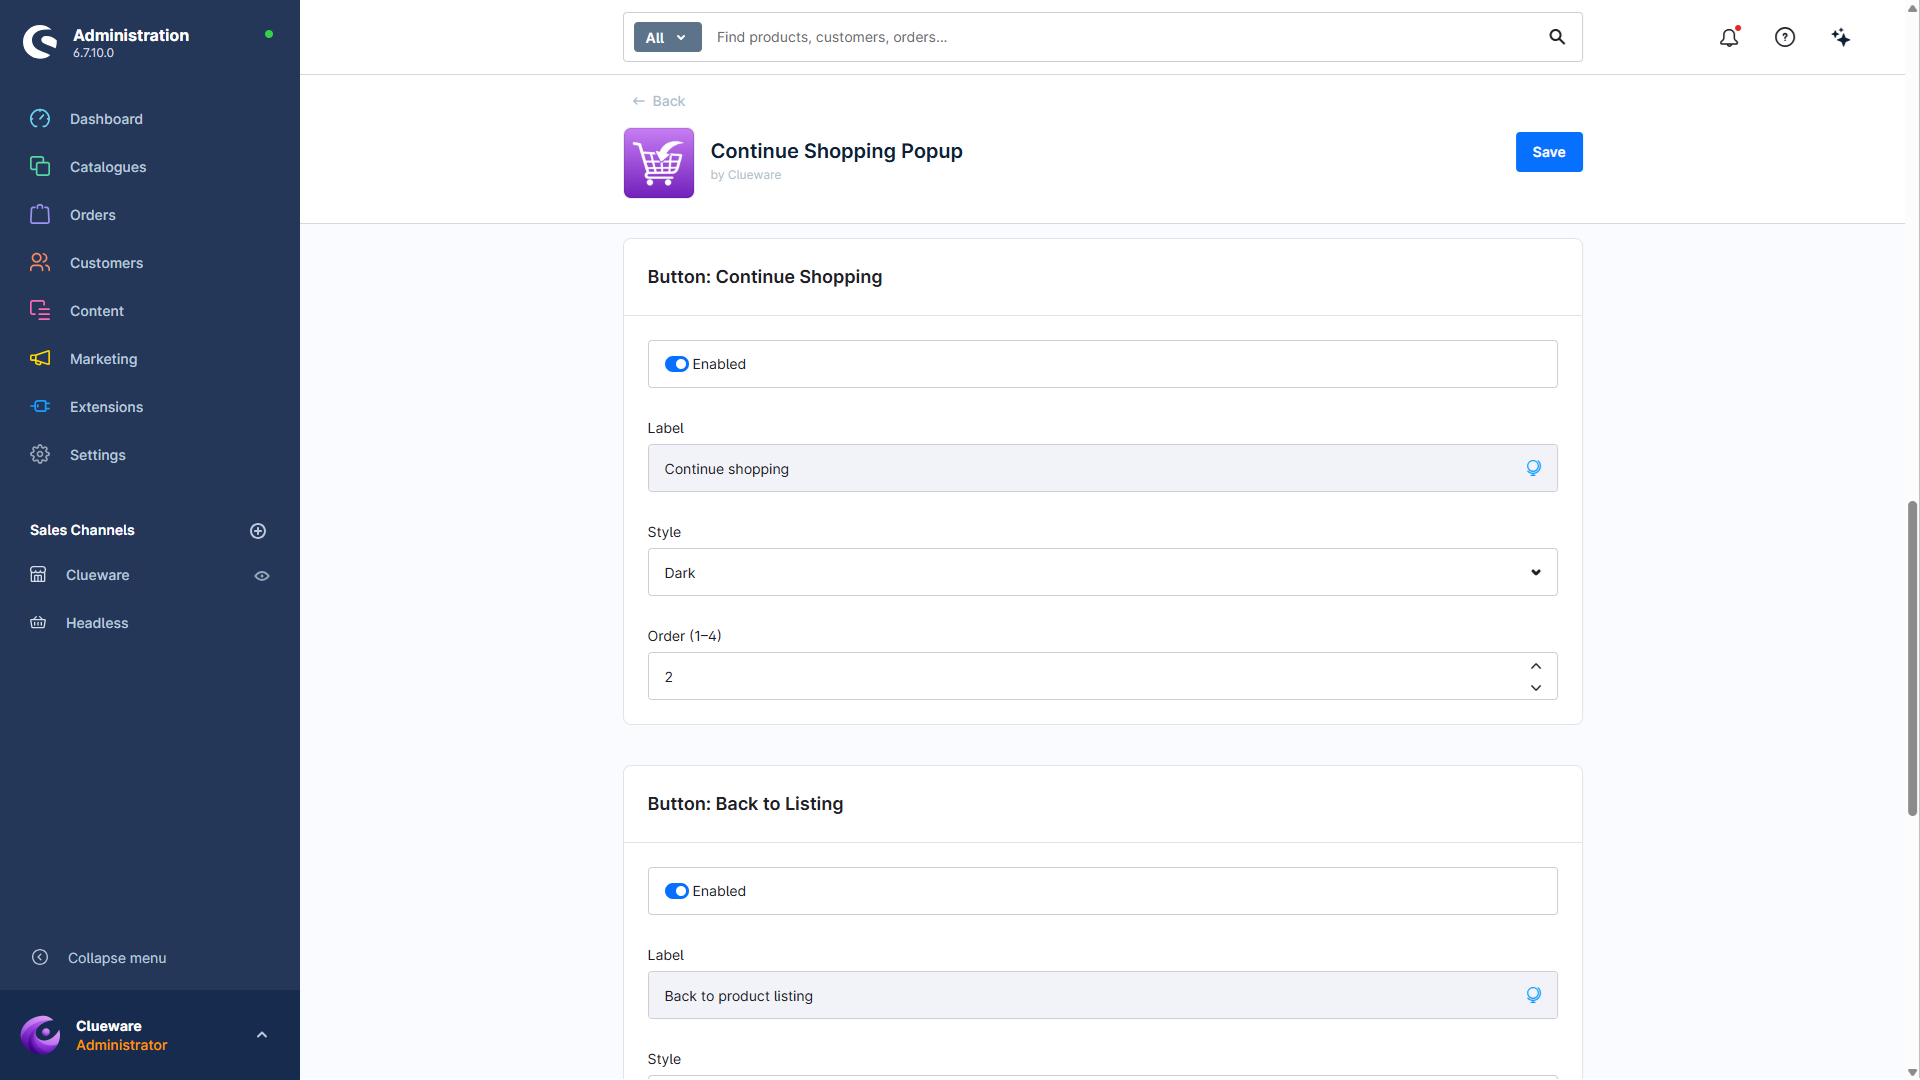Increase the Order value

coord(1536,666)
